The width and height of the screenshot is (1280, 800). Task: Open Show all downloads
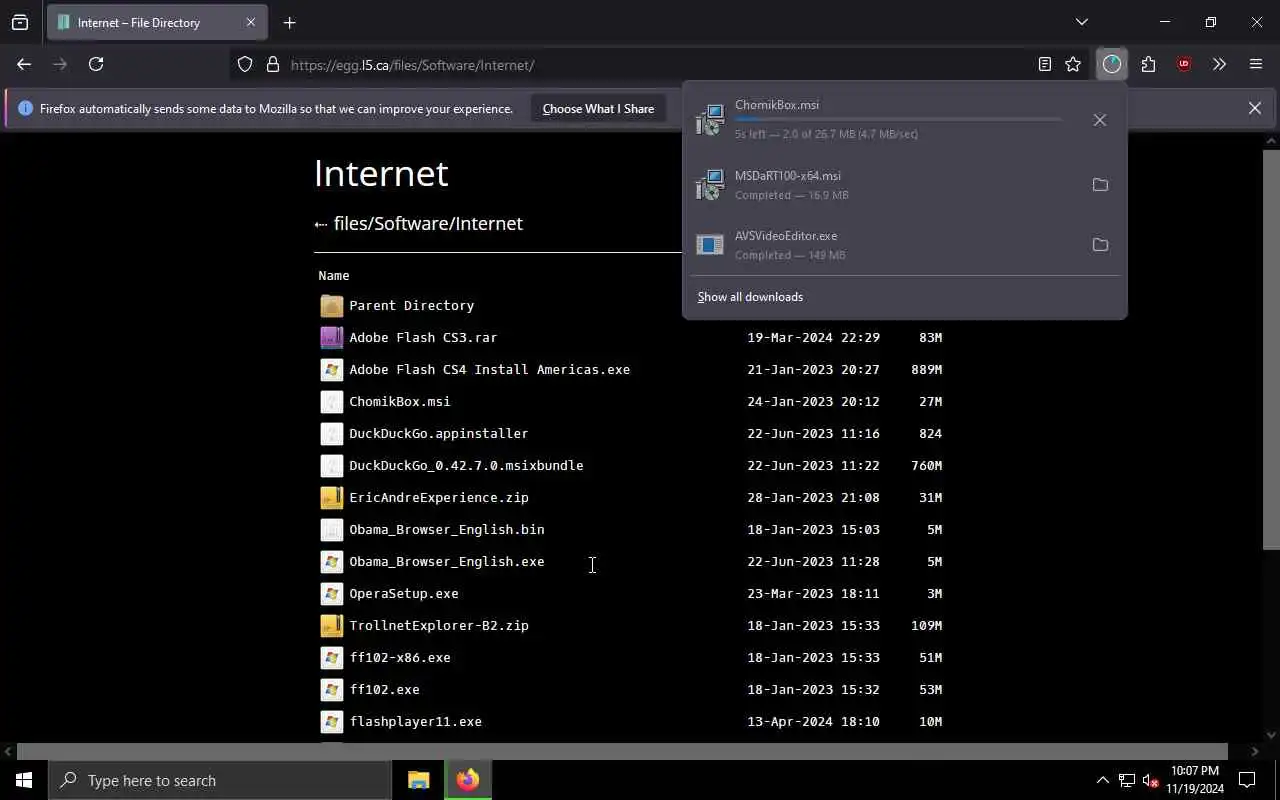tap(750, 297)
